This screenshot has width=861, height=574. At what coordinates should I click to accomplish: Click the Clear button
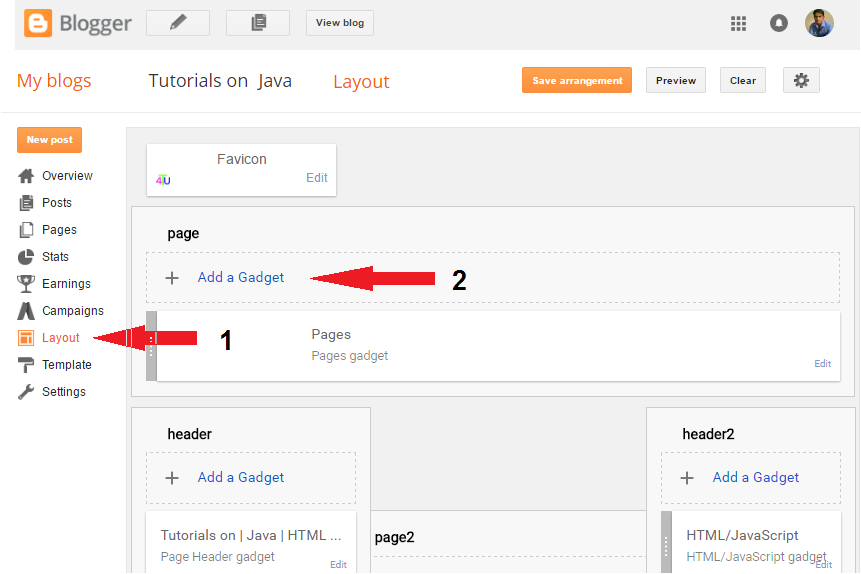point(743,81)
